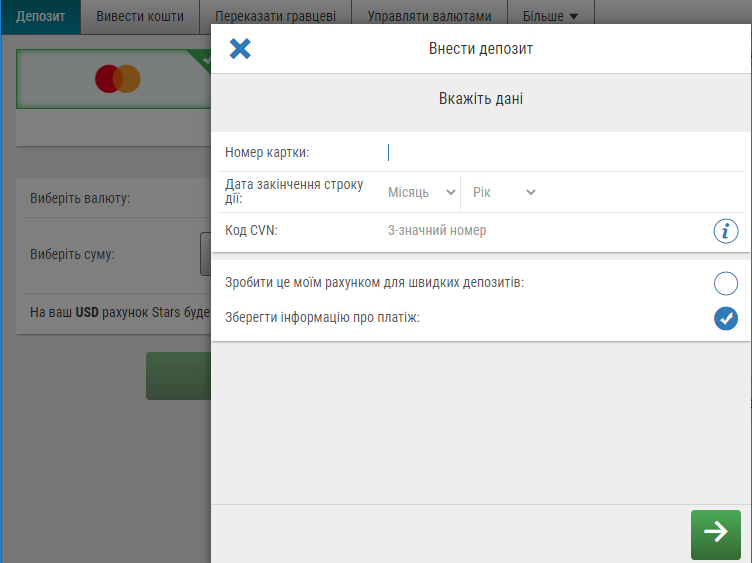Open the Вивести кошти tab
Screen dimensions: 752x563
(x=140, y=16)
